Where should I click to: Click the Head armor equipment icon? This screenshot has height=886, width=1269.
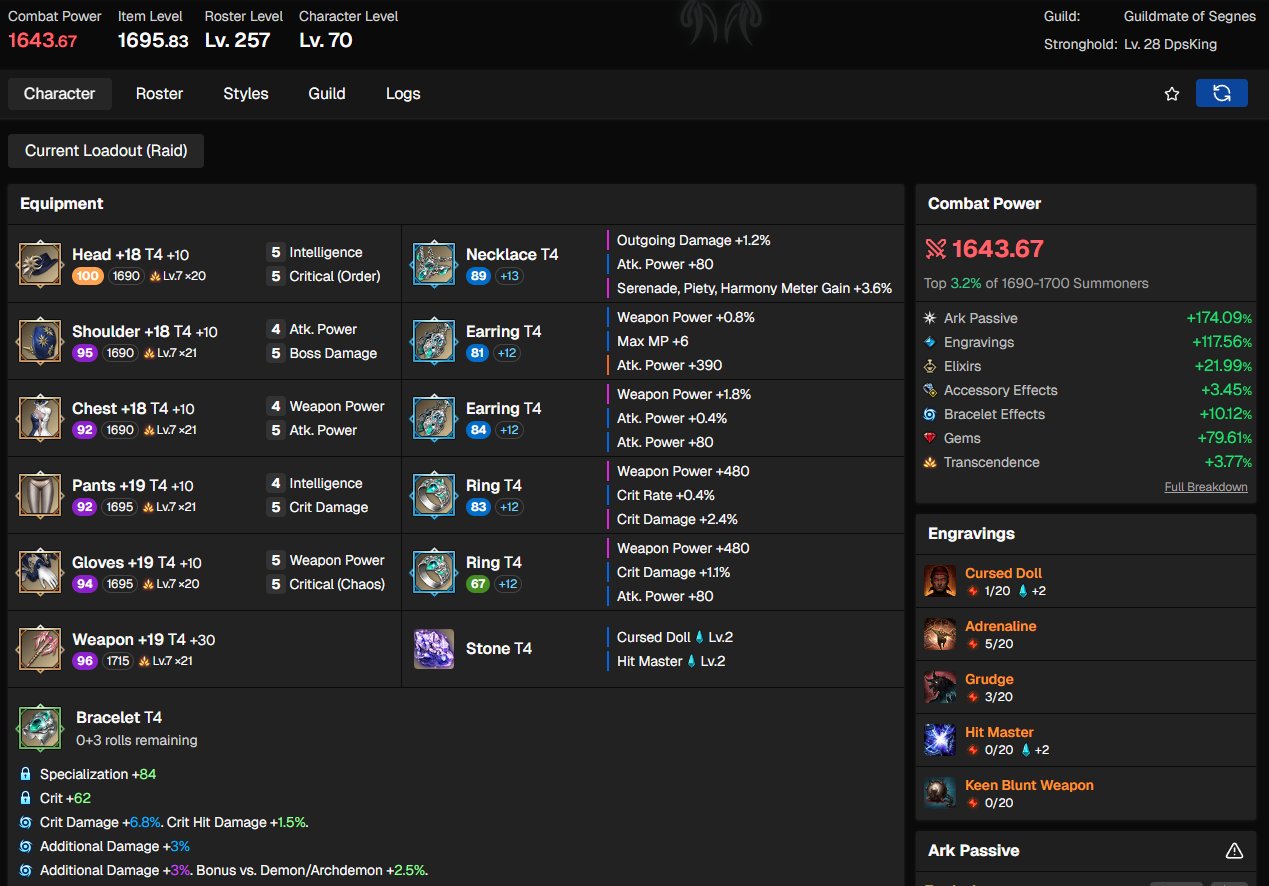pyautogui.click(x=39, y=264)
